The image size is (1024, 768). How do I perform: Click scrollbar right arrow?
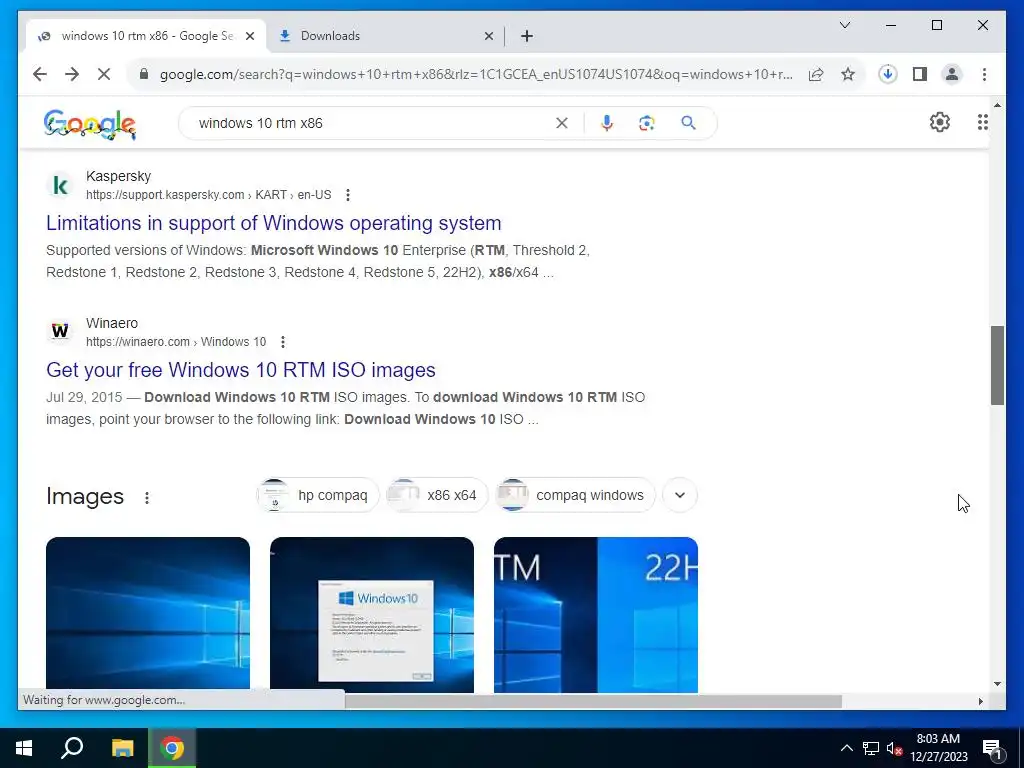coord(980,701)
